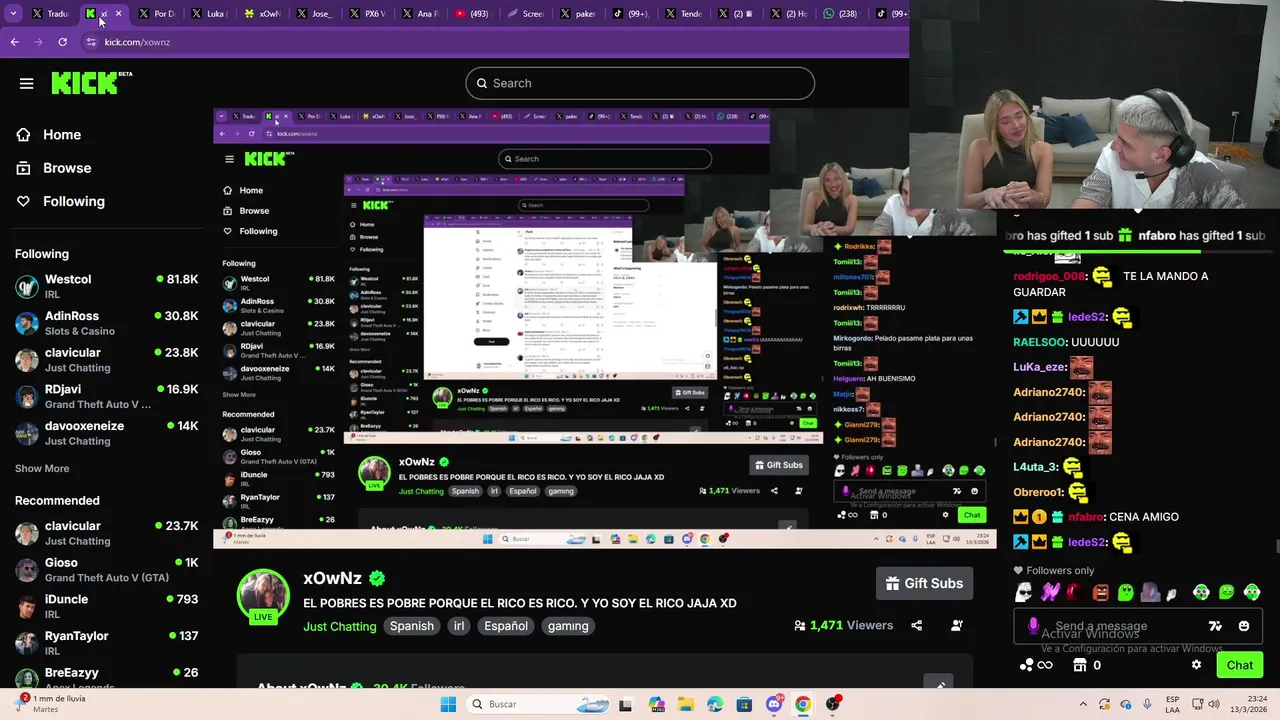Open OBS Studio from the taskbar
Screen dimensions: 1280x720
pyautogui.click(x=832, y=704)
